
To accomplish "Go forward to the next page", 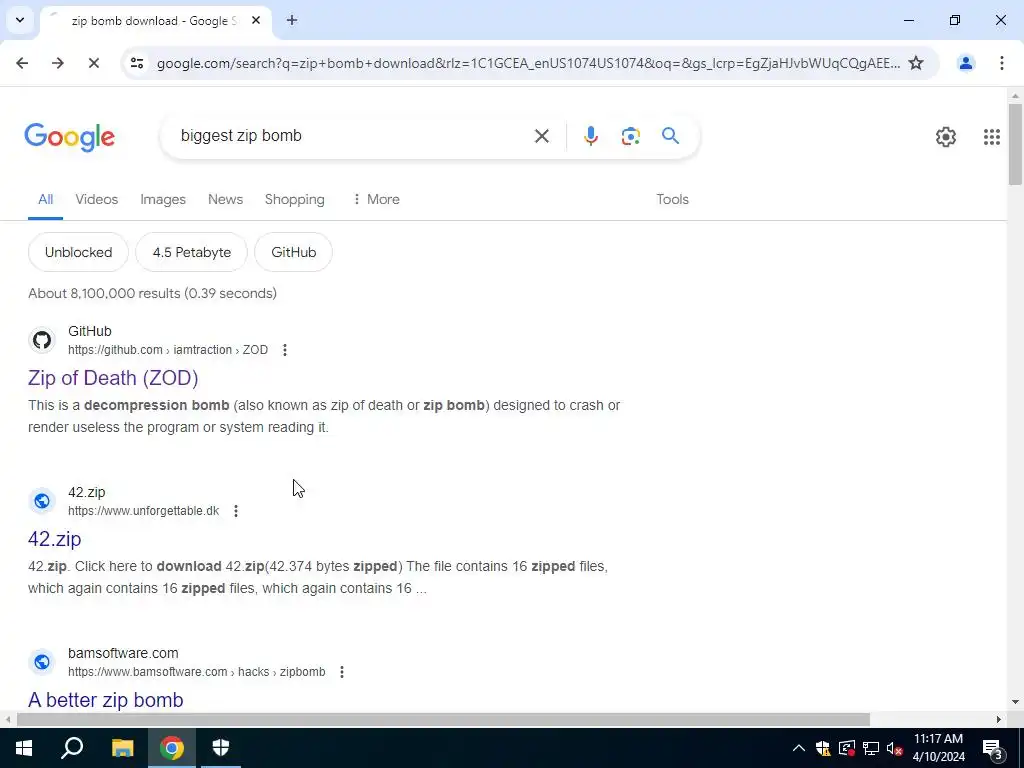I will pyautogui.click(x=57, y=63).
